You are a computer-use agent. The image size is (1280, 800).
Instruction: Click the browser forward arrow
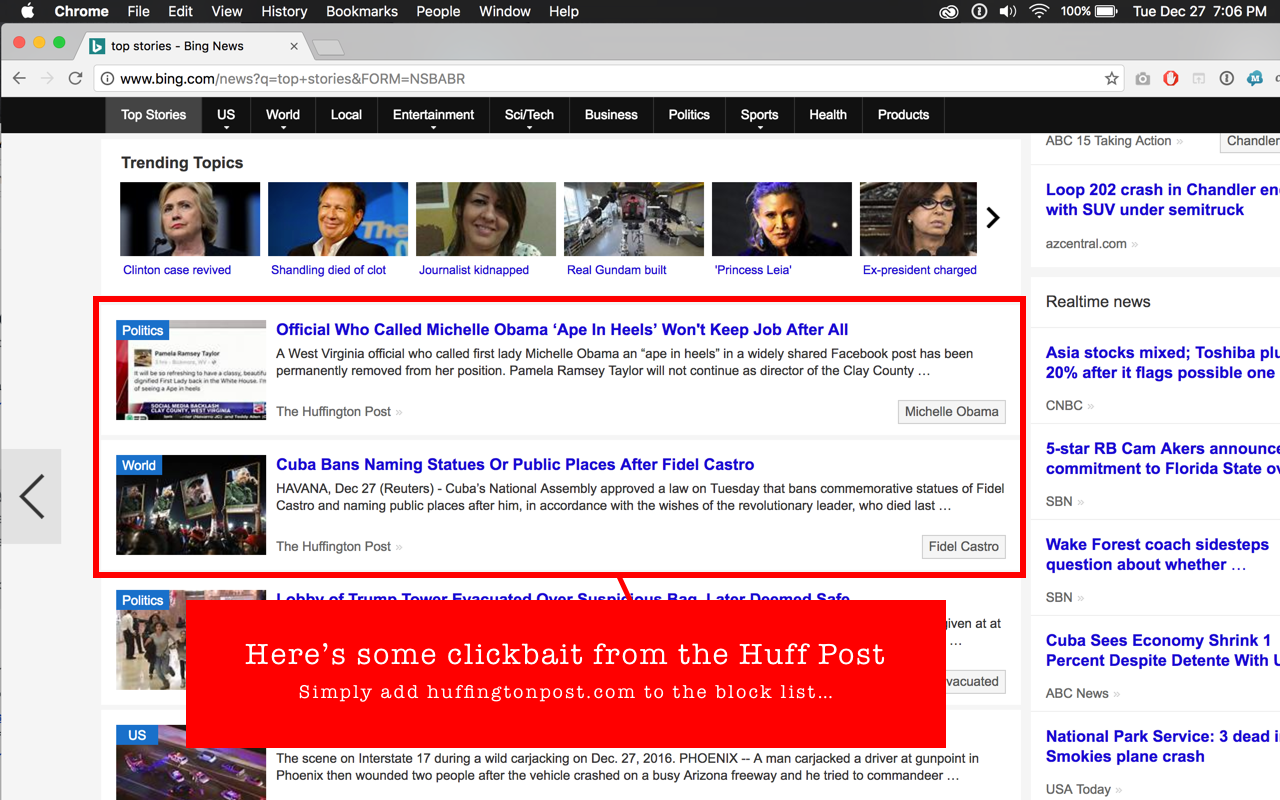47,78
